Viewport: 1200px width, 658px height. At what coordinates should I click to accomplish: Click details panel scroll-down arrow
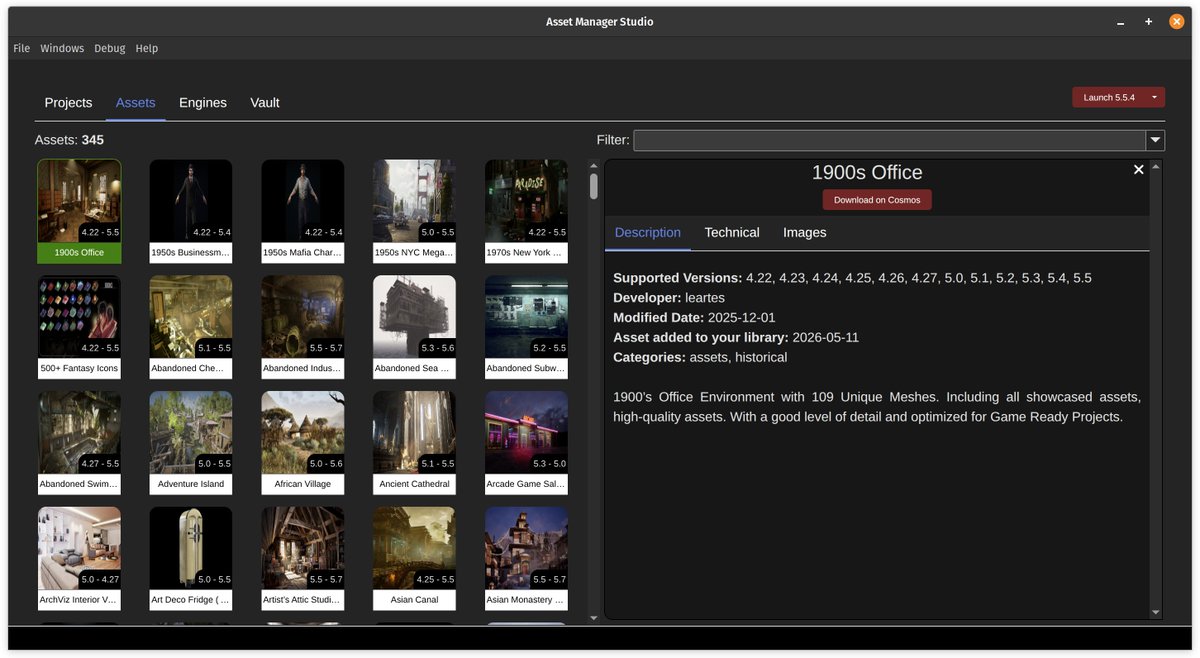click(1157, 612)
